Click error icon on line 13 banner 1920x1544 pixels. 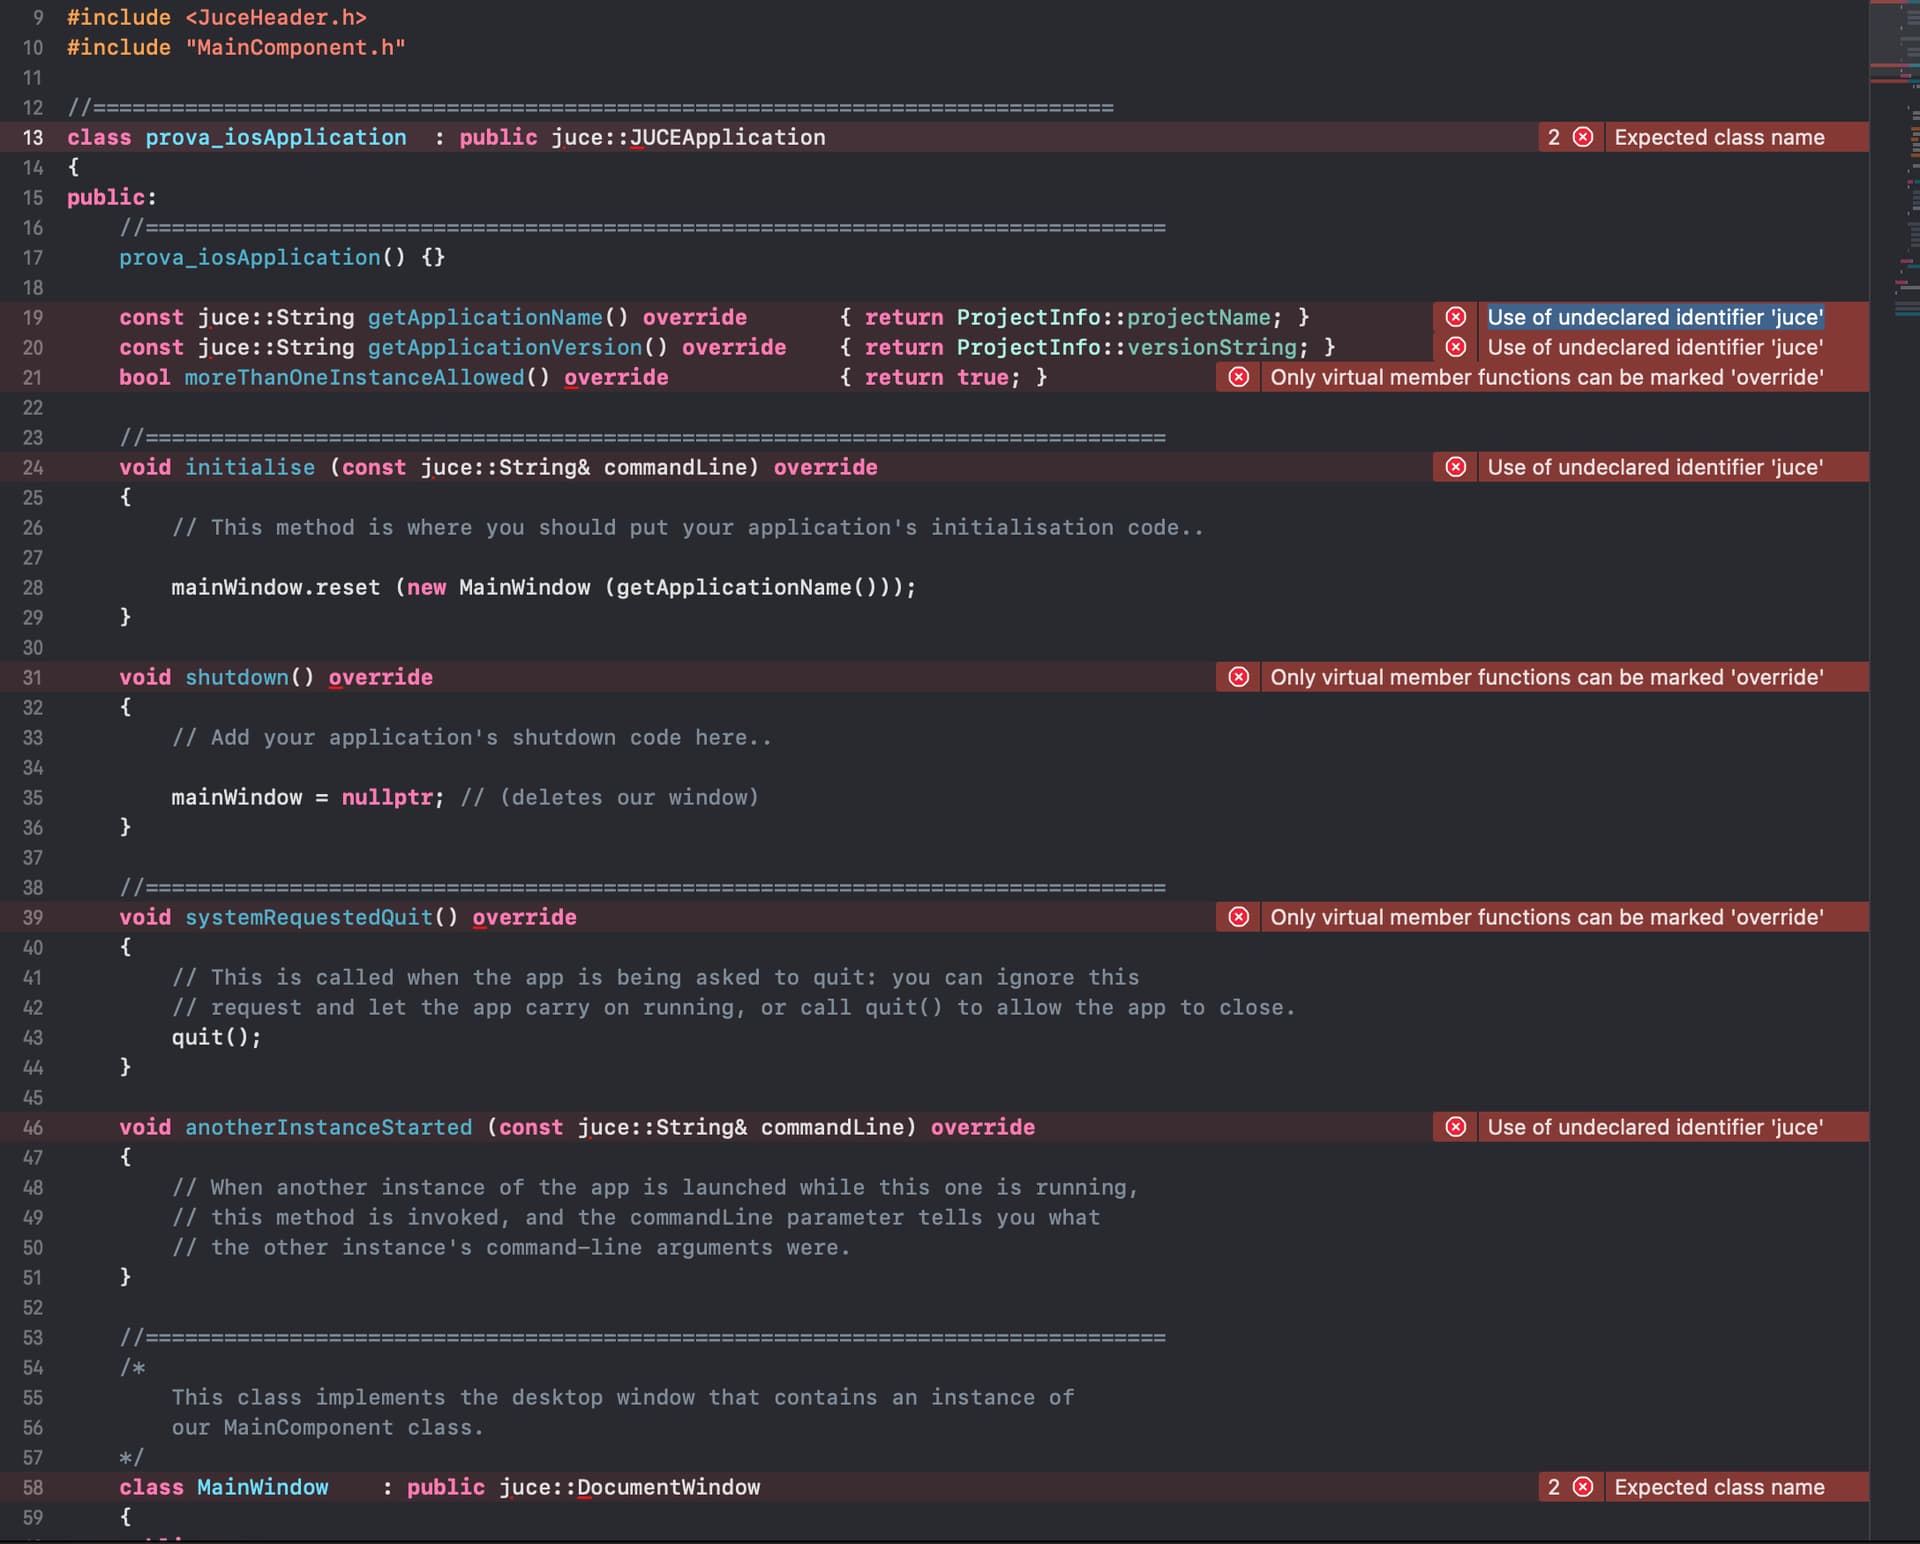(x=1582, y=137)
